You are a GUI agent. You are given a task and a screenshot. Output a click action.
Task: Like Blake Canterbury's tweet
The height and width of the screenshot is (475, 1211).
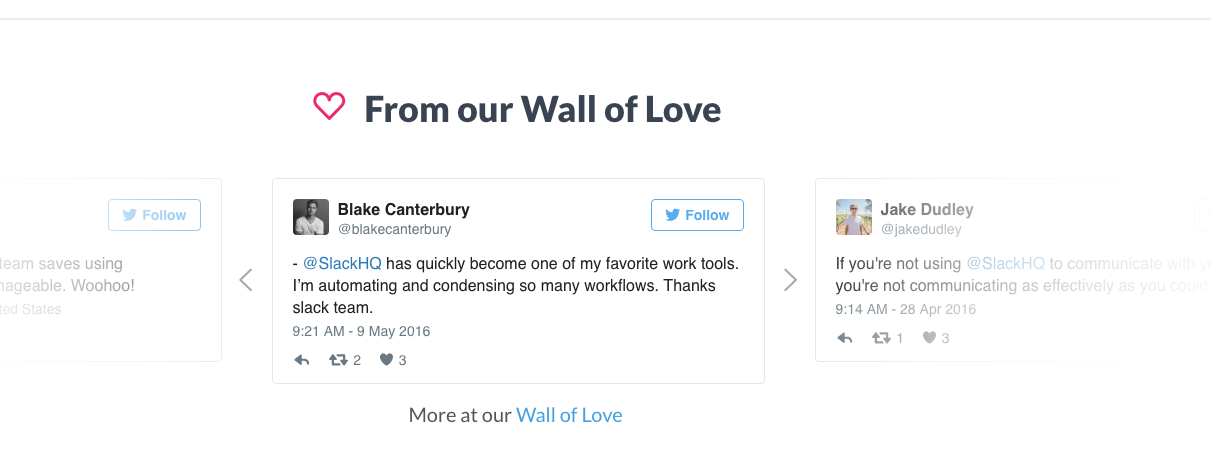point(386,360)
